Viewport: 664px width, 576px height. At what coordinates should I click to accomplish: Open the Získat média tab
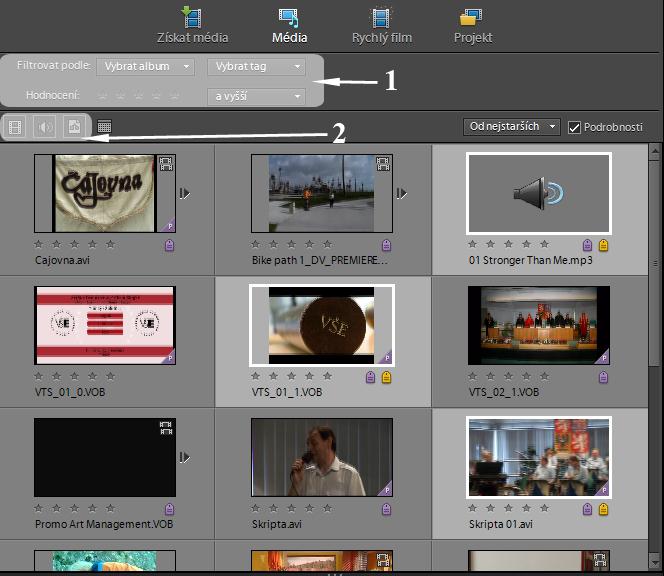192,25
